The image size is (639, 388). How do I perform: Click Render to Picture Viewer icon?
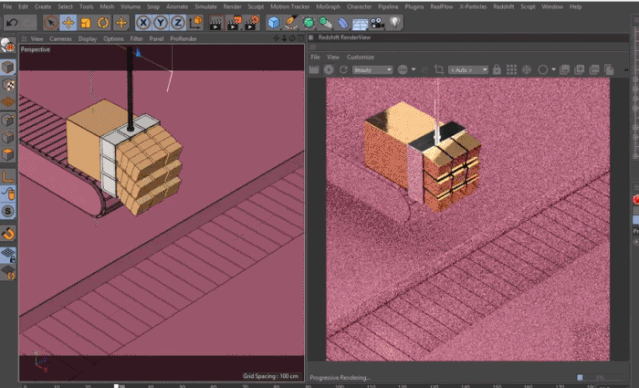pyautogui.click(x=234, y=22)
